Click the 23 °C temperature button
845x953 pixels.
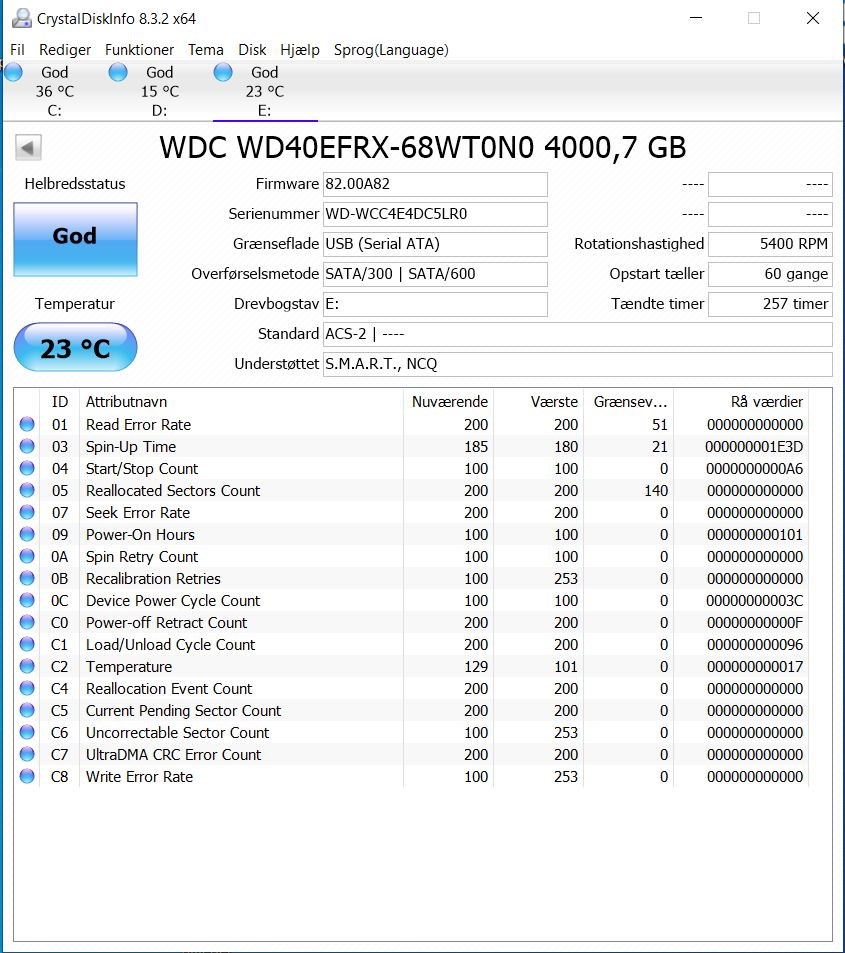[x=75, y=348]
